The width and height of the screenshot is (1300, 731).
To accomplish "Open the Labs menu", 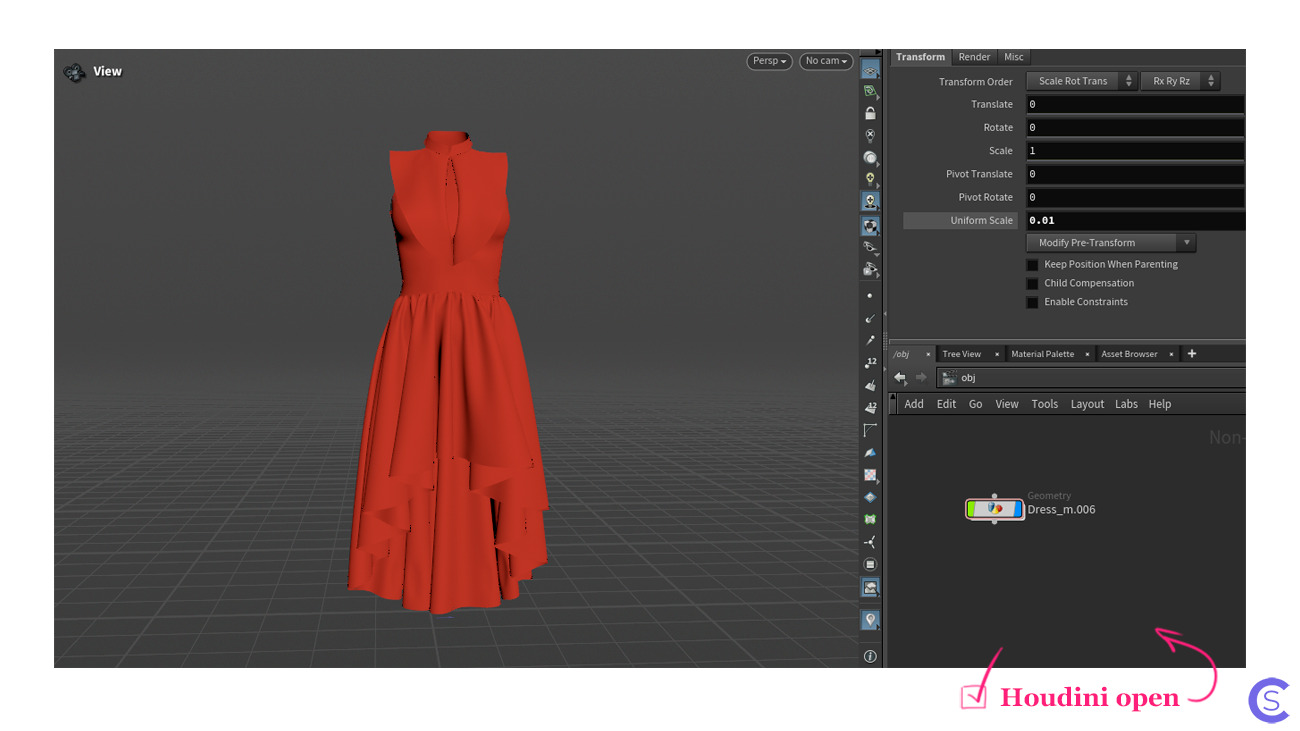I will 1126,404.
